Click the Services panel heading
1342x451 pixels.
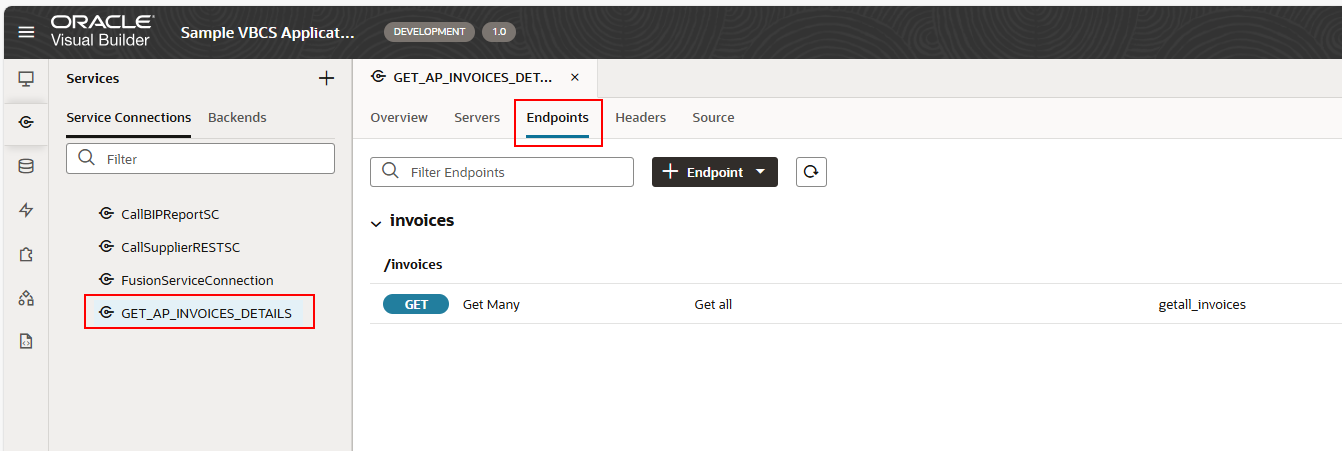93,78
